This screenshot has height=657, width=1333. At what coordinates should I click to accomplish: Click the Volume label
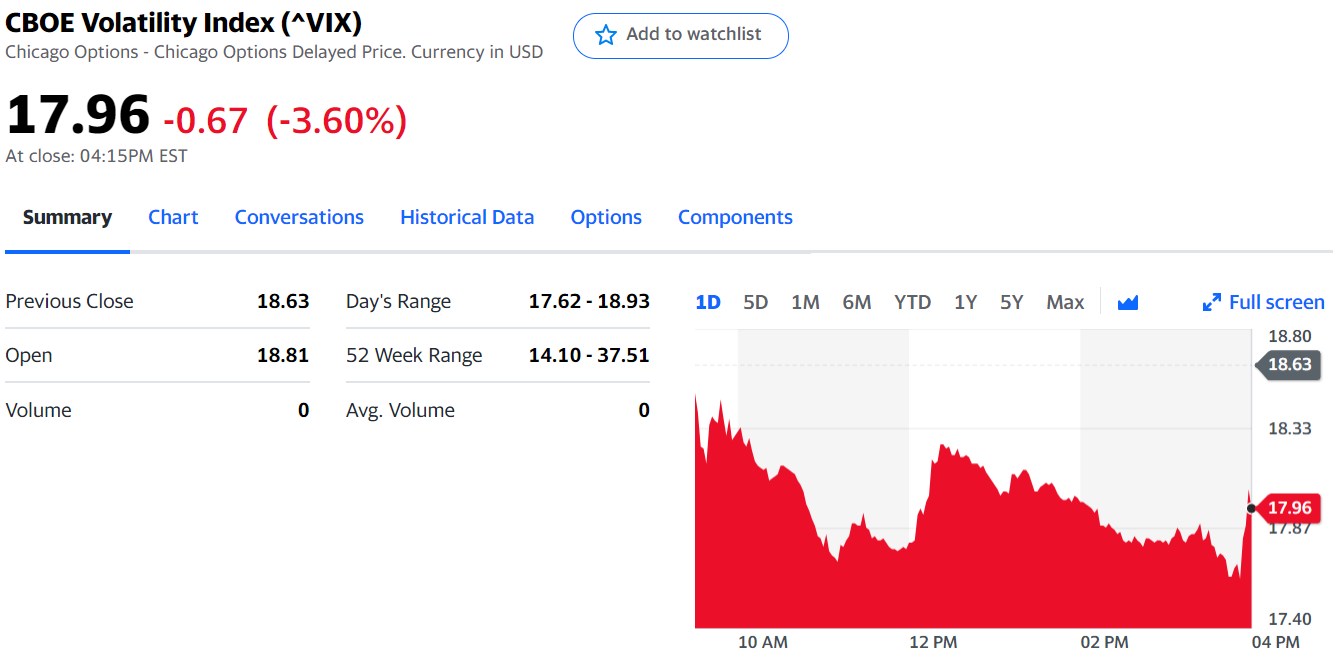click(38, 410)
